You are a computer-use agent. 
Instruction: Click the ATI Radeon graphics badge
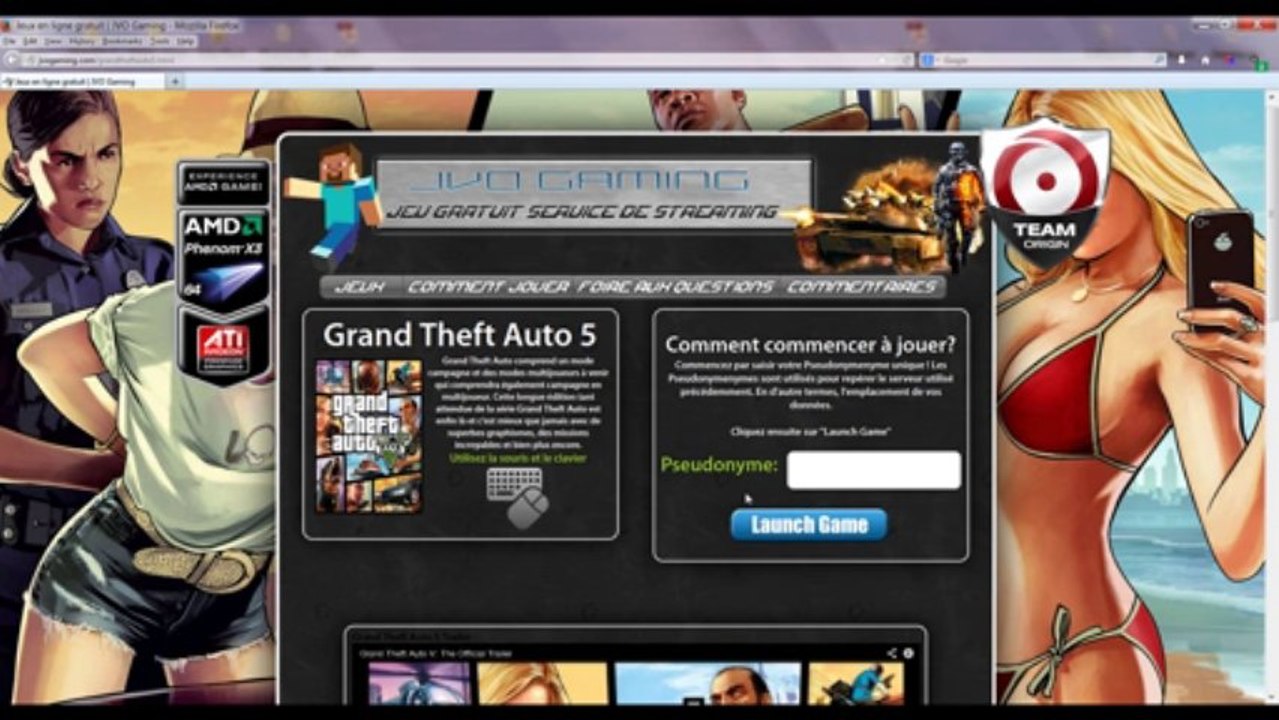pyautogui.click(x=224, y=346)
